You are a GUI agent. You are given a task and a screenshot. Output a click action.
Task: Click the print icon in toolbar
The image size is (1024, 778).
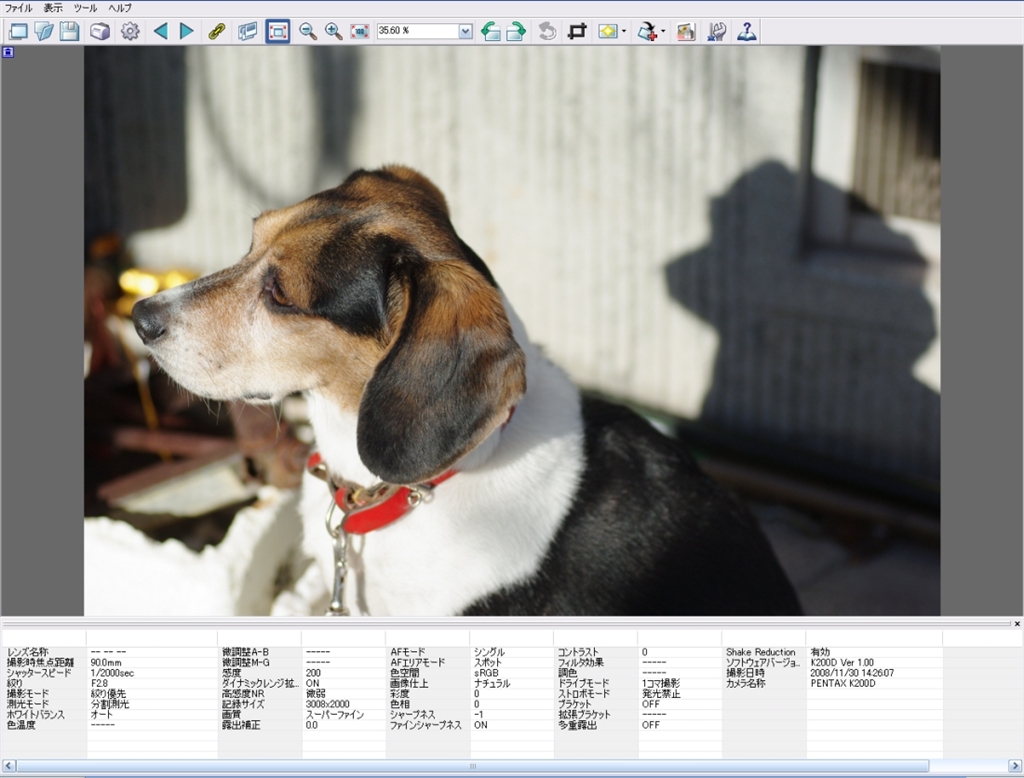[100, 31]
